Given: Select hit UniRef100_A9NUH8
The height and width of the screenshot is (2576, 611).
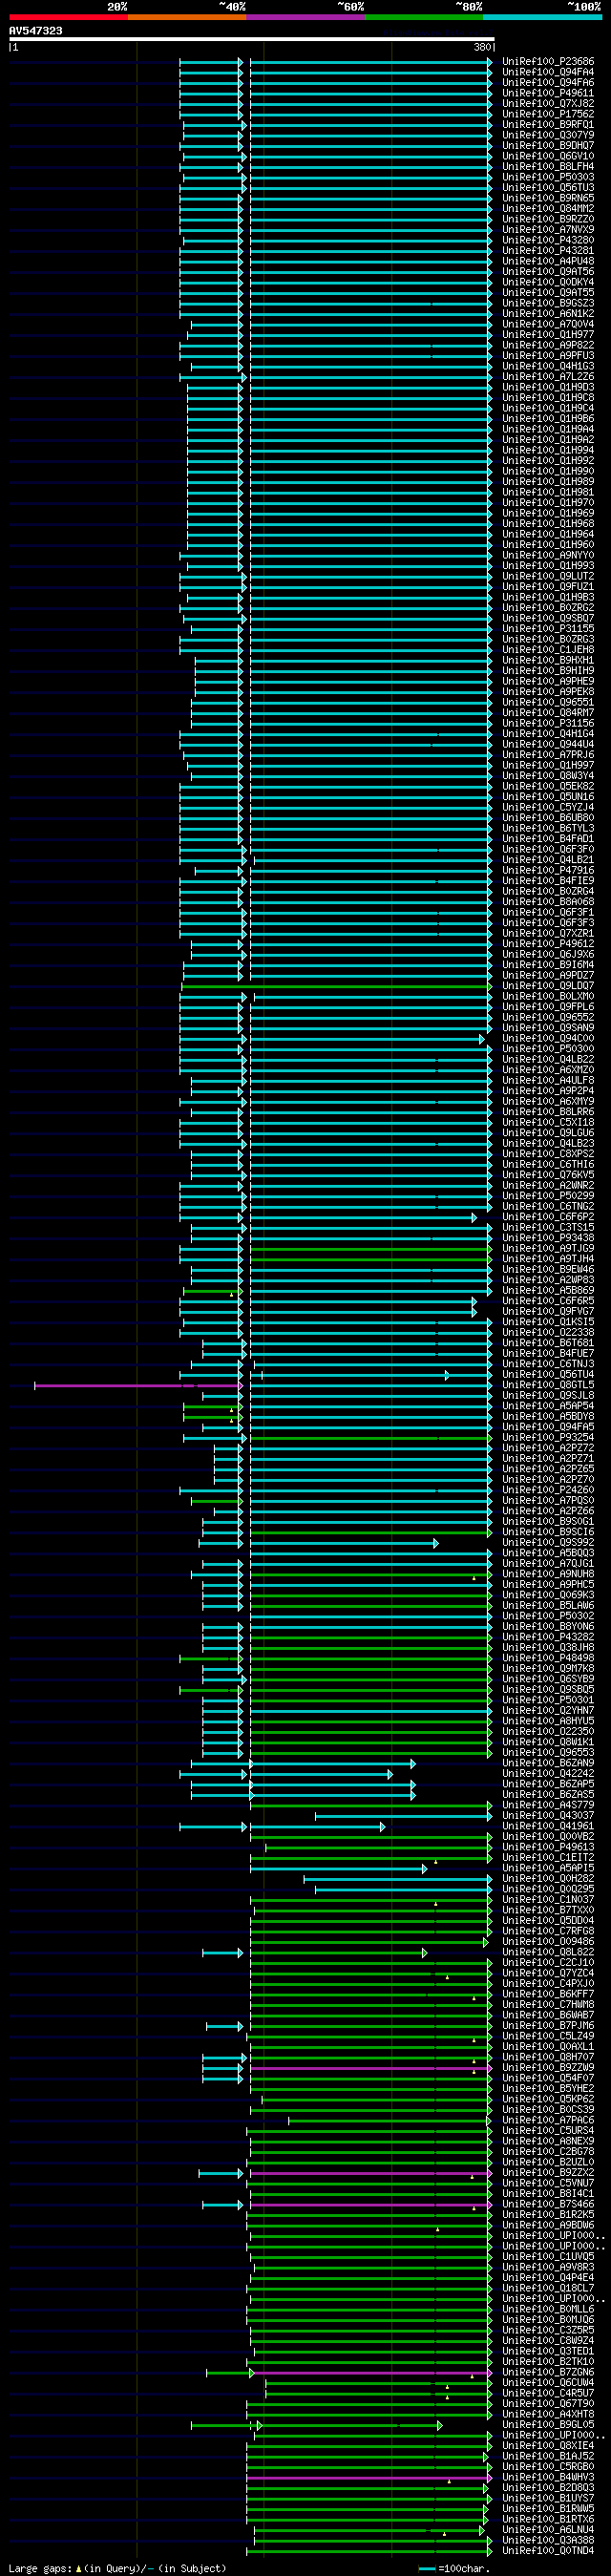Looking at the screenshot, I should (x=548, y=1574).
